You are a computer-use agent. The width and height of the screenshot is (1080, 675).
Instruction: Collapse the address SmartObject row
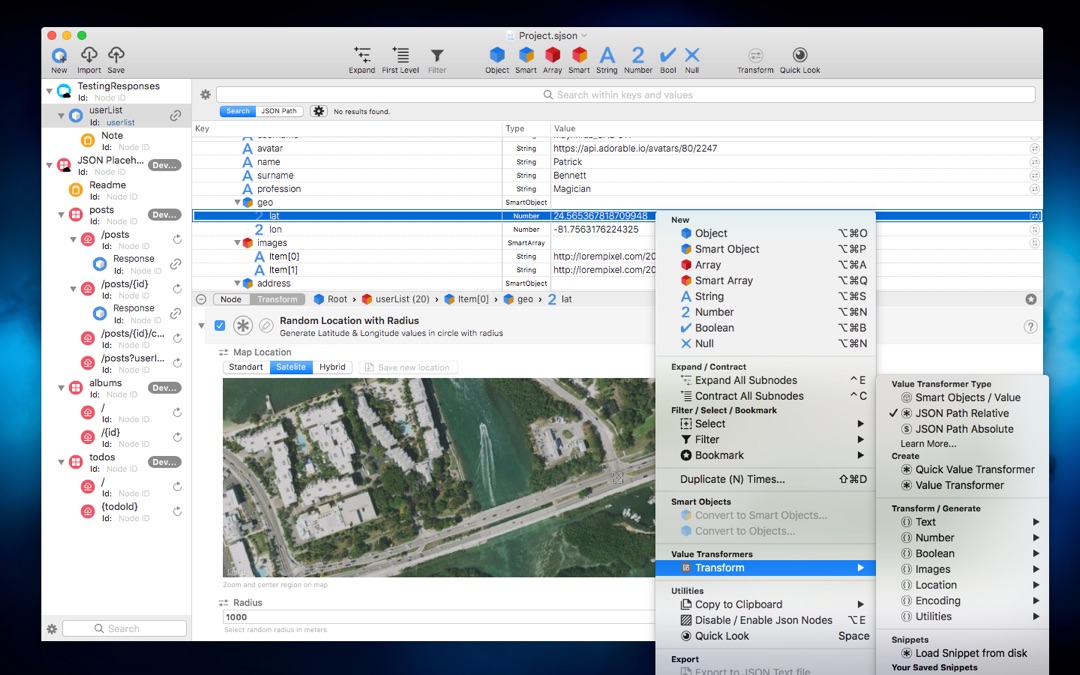click(x=237, y=283)
